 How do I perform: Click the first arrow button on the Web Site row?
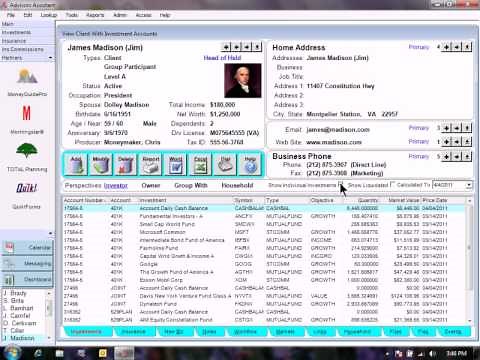(x=447, y=142)
